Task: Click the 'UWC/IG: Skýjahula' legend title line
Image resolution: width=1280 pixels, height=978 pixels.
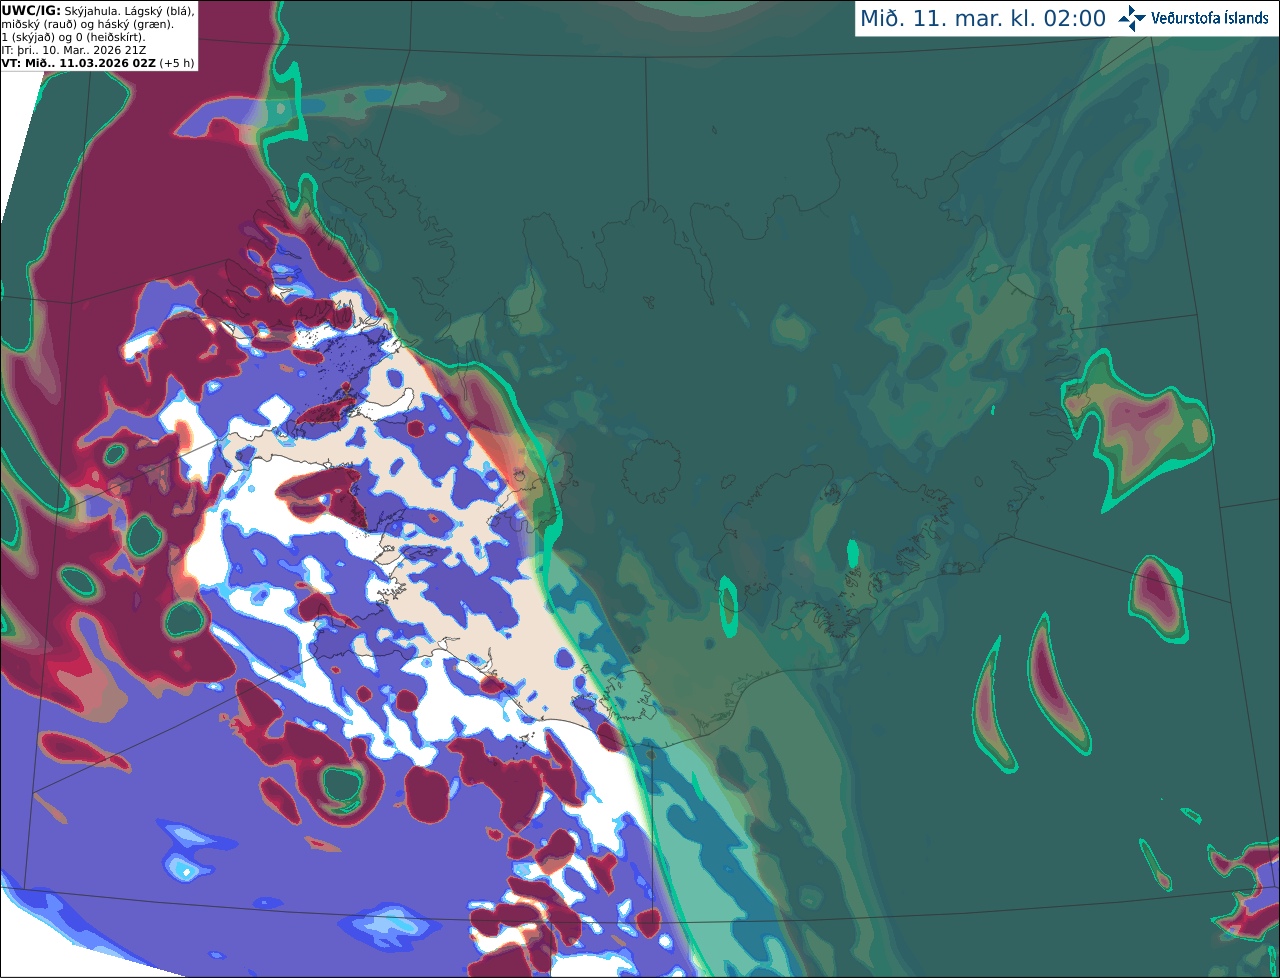Action: [x=98, y=10]
